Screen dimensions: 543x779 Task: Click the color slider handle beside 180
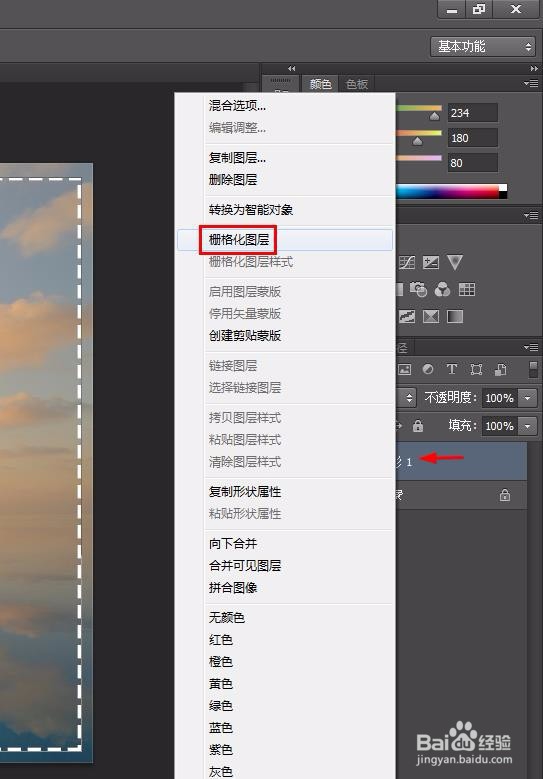(x=417, y=142)
